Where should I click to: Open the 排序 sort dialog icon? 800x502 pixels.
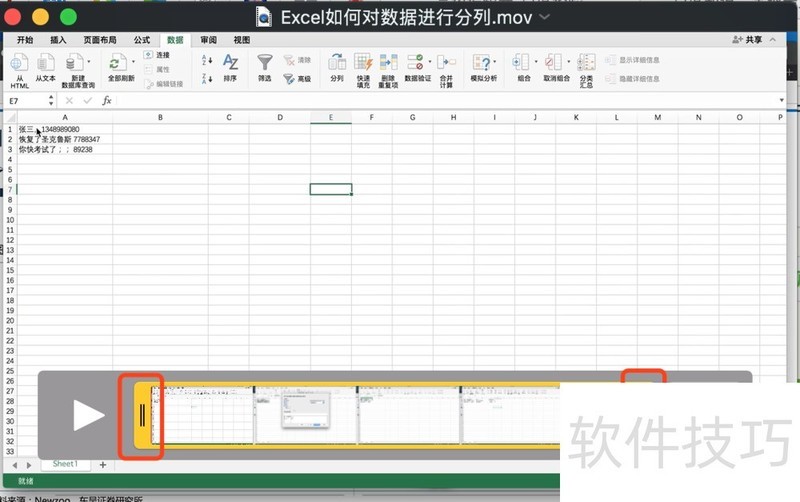(230, 63)
